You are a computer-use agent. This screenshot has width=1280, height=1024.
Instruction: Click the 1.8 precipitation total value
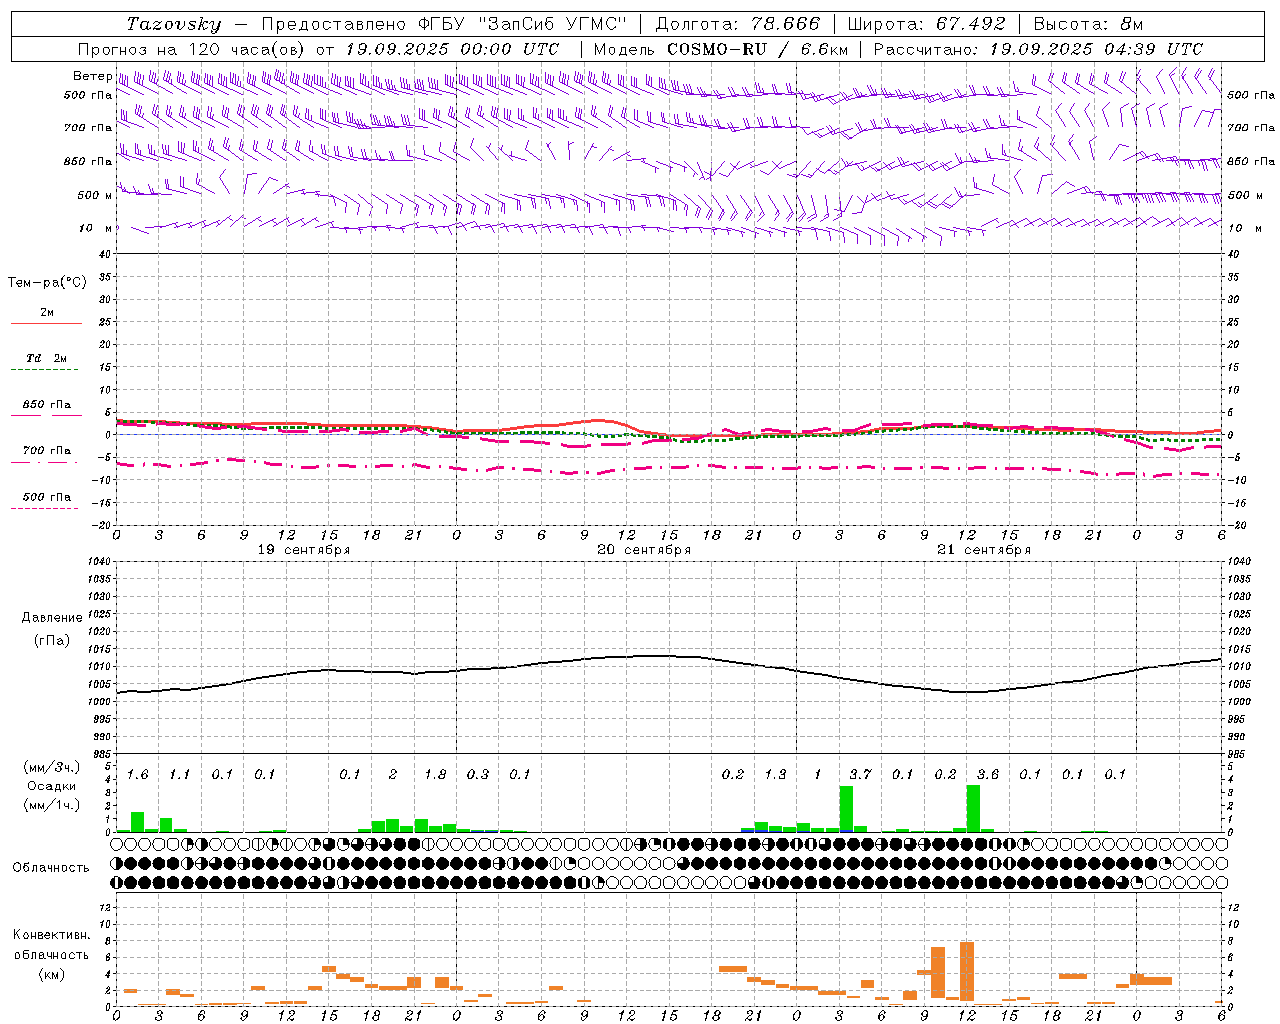coord(435,775)
